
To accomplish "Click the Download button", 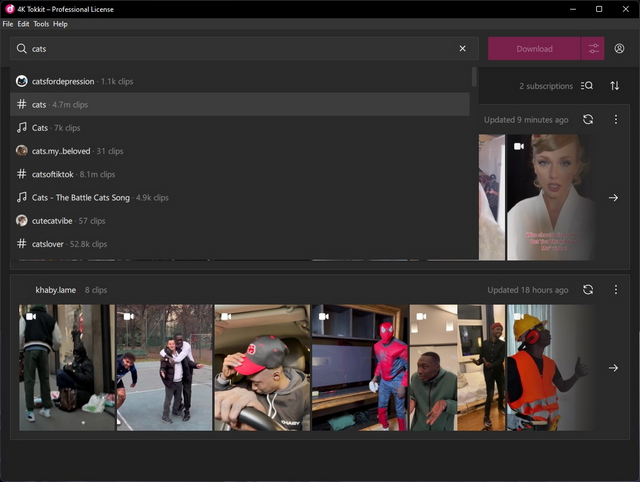I will click(534, 49).
